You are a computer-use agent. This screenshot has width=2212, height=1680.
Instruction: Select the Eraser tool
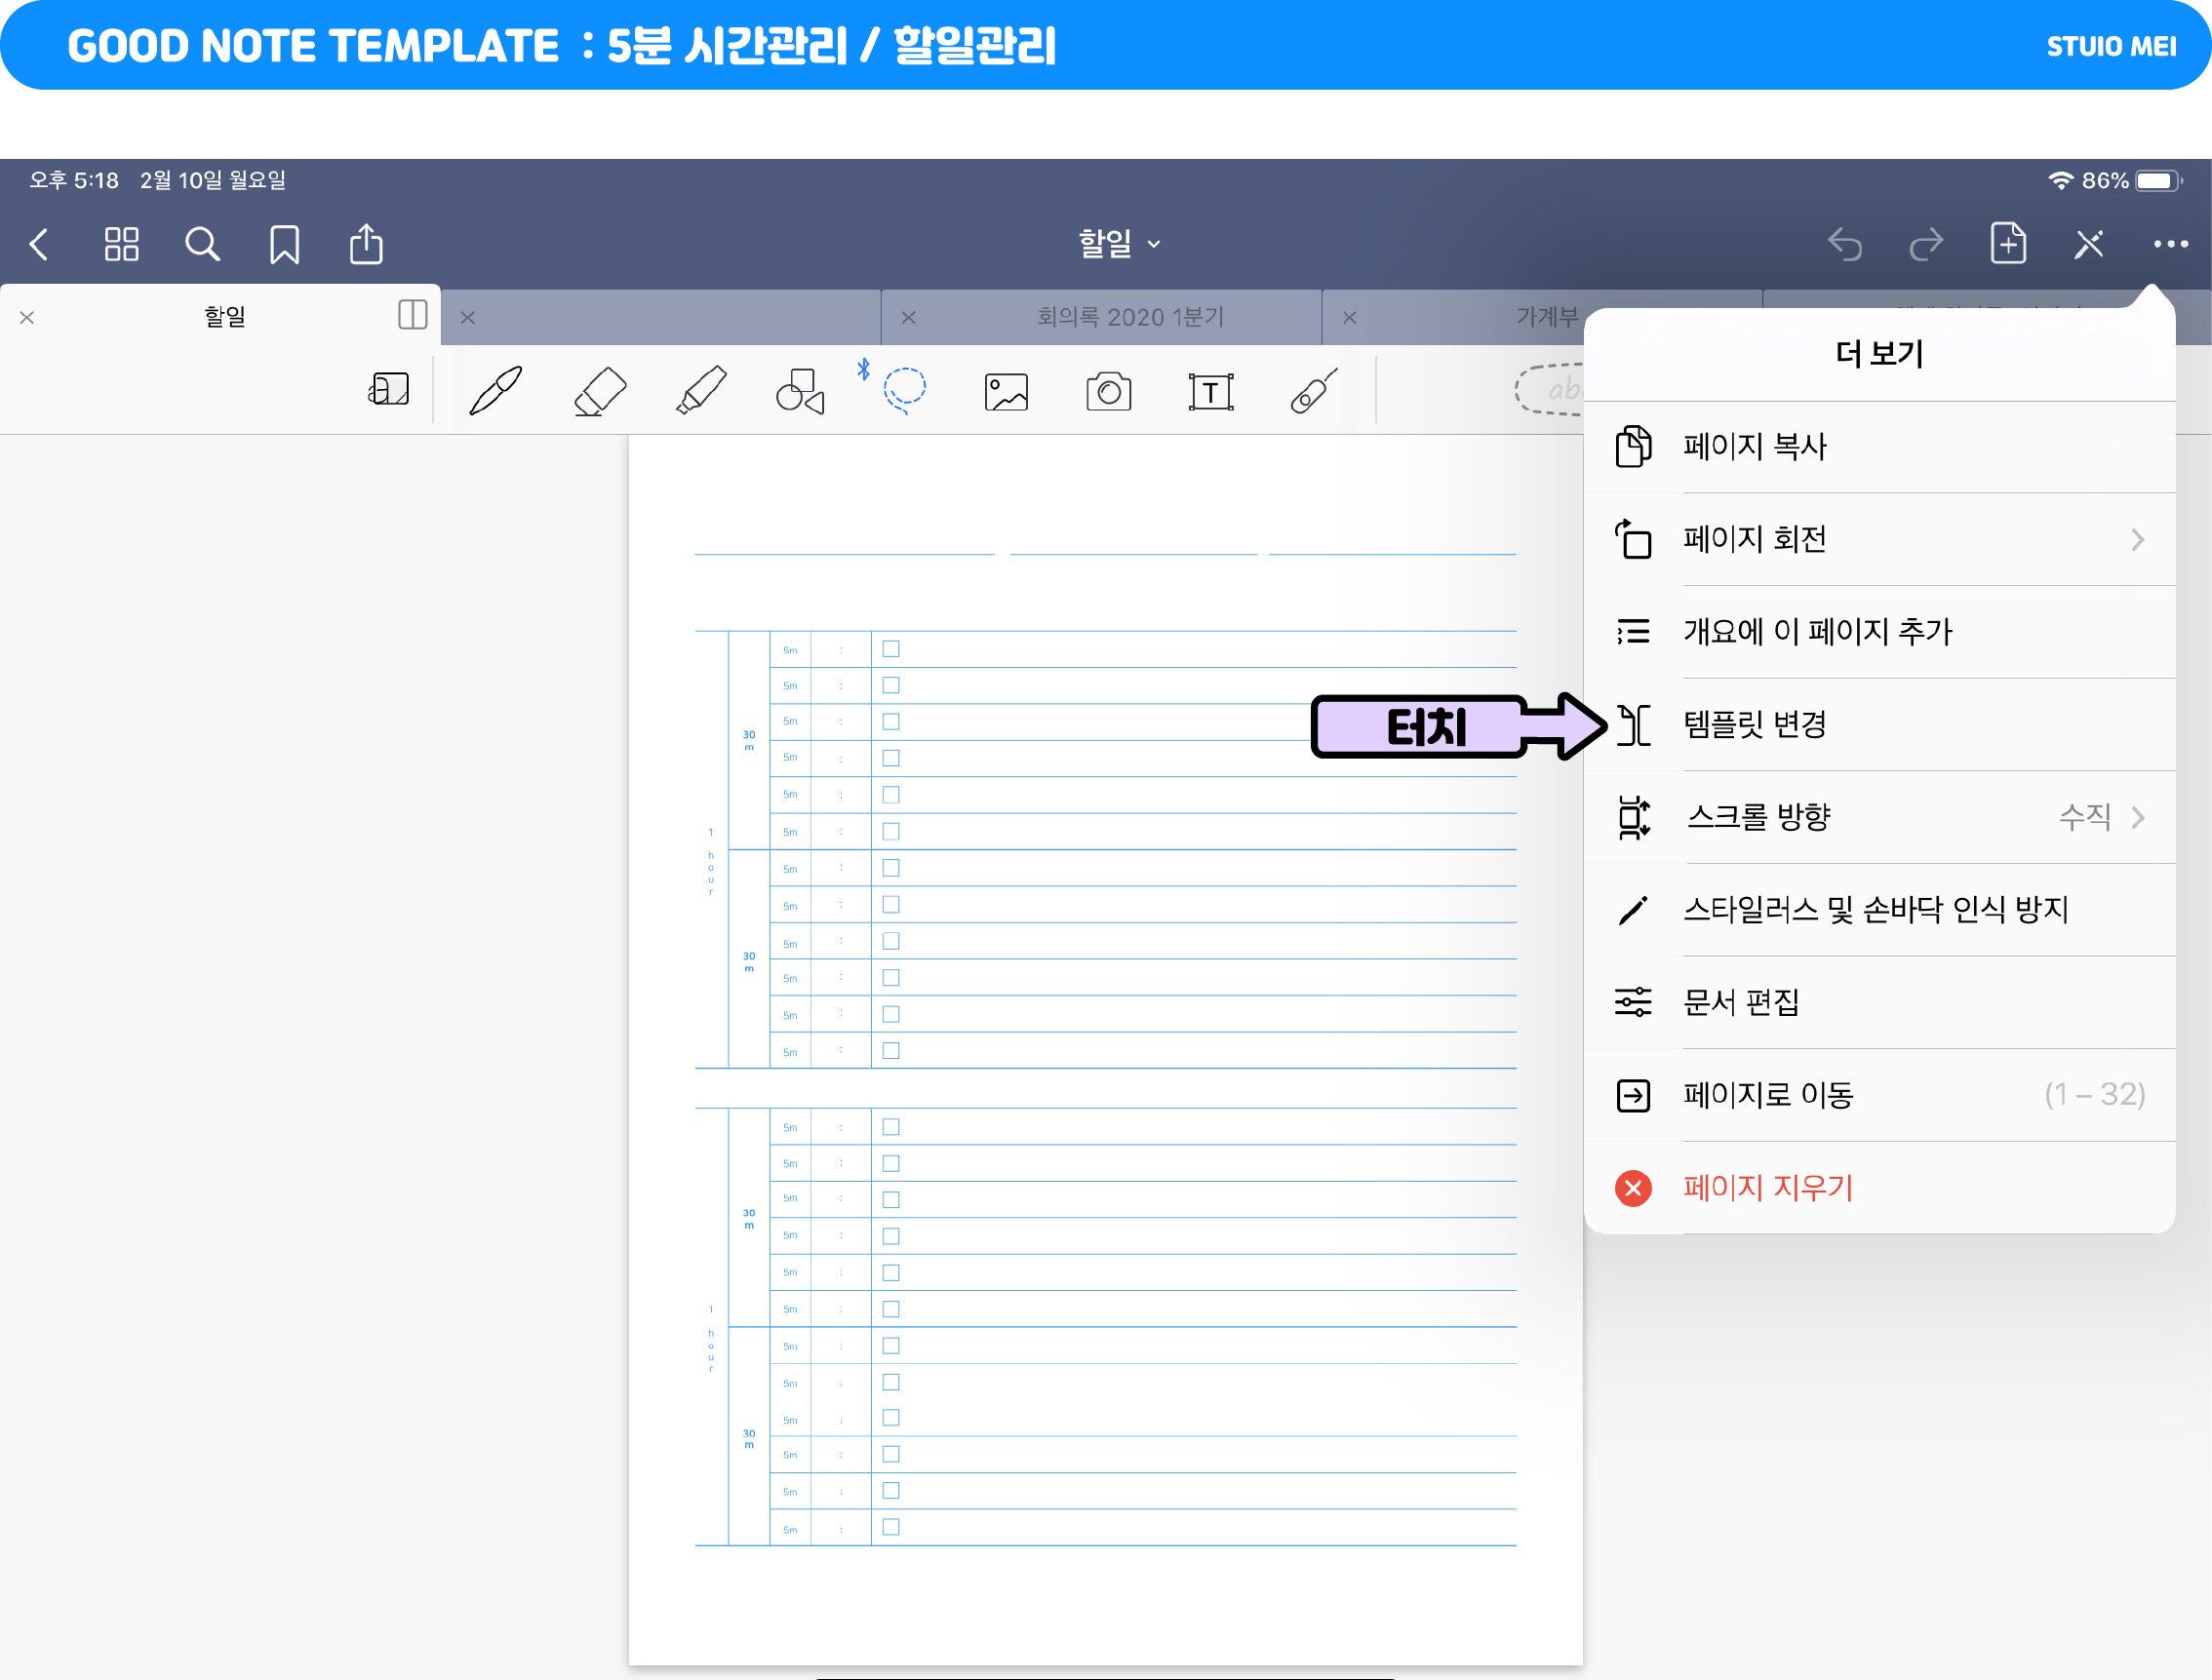[x=600, y=391]
